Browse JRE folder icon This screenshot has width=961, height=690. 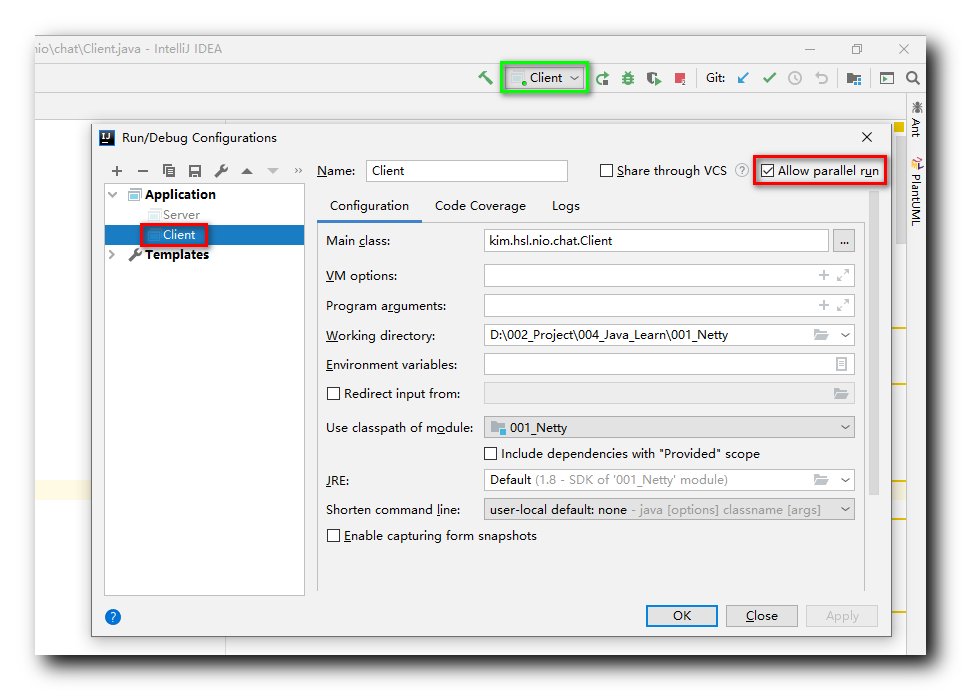pyautogui.click(x=821, y=480)
